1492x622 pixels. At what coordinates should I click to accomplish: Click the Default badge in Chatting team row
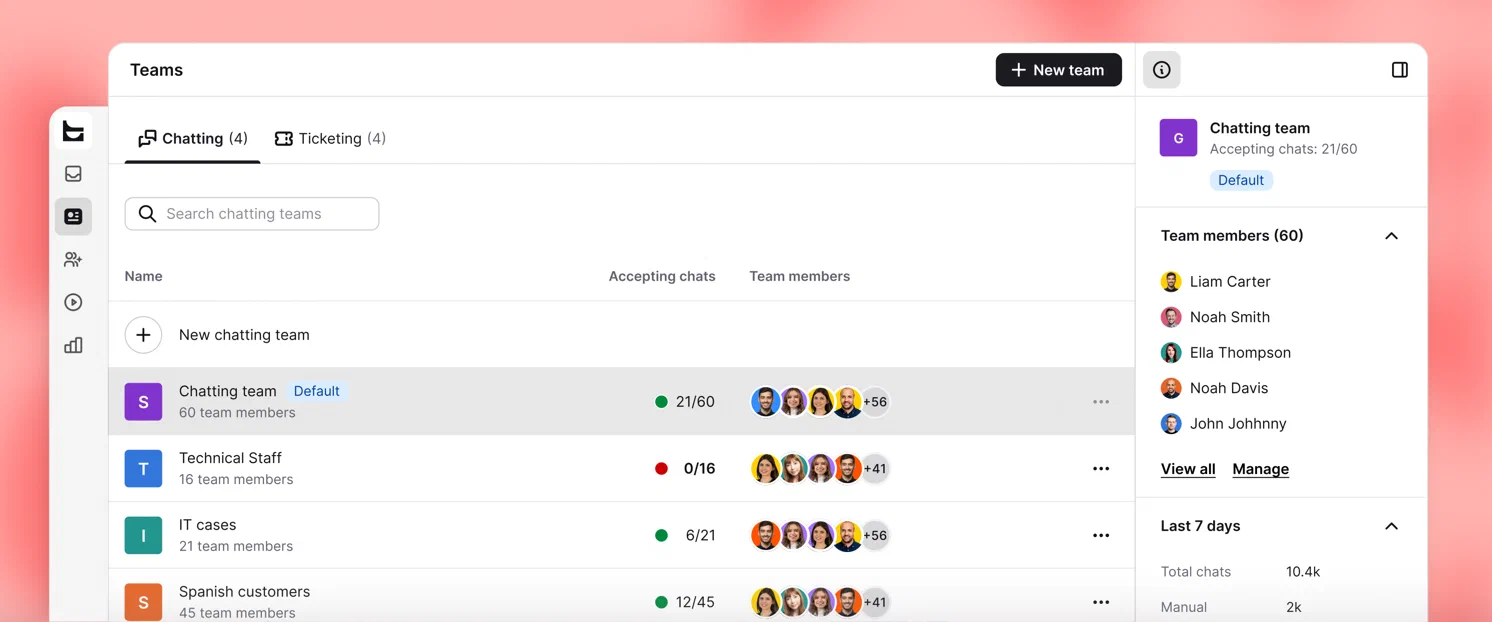click(316, 391)
